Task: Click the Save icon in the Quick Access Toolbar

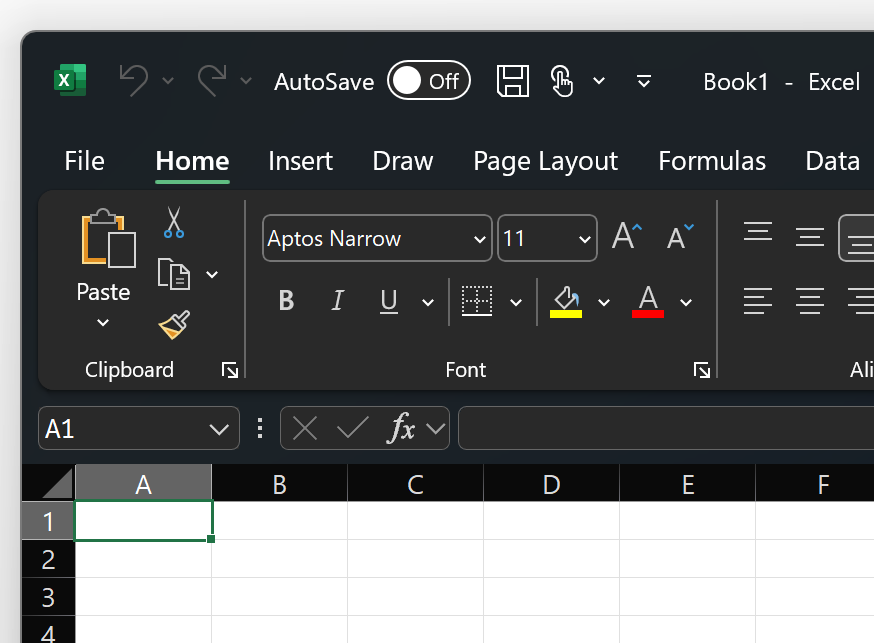Action: (513, 81)
